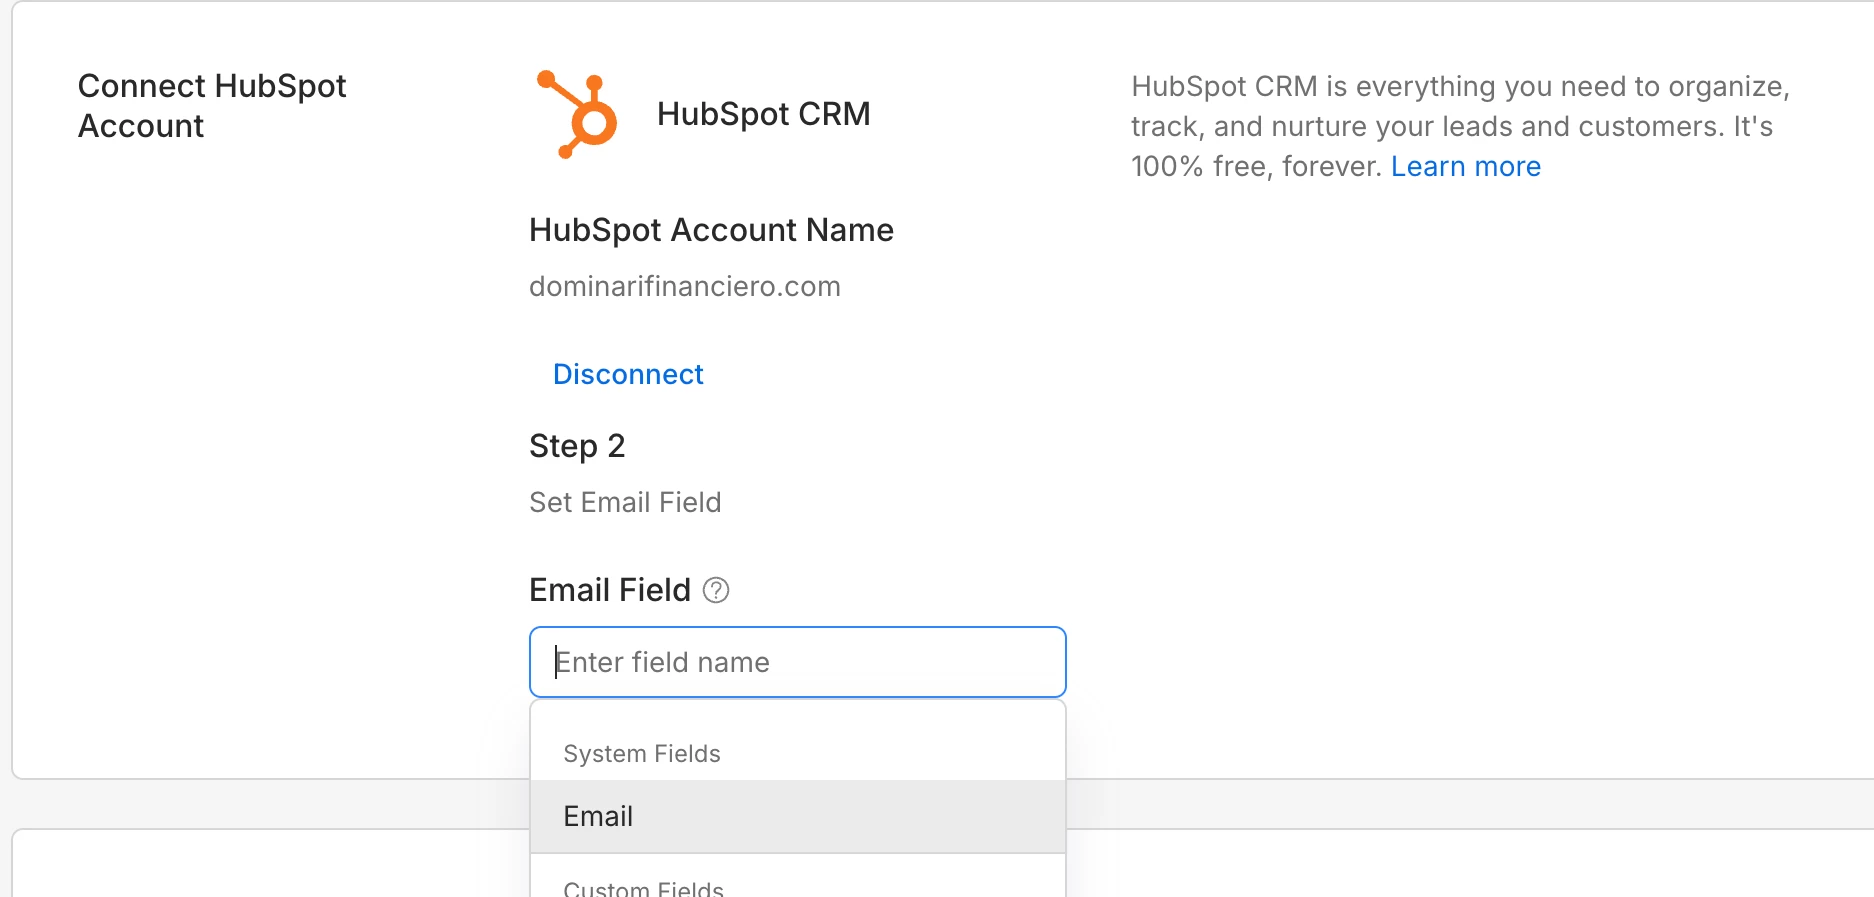Click the System Fields group header
The width and height of the screenshot is (1874, 897).
click(642, 753)
